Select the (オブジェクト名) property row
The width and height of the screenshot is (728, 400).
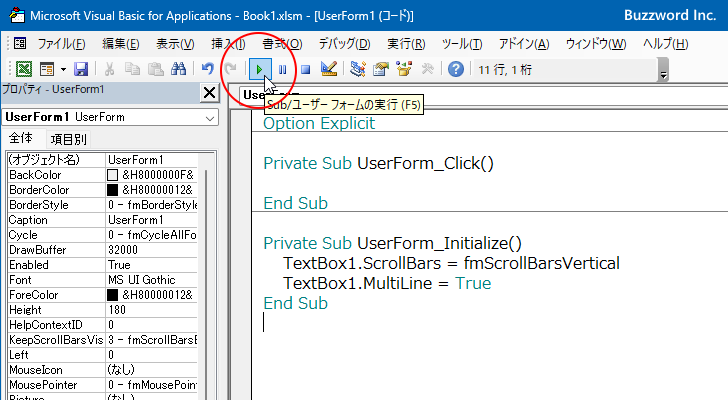click(x=102, y=160)
